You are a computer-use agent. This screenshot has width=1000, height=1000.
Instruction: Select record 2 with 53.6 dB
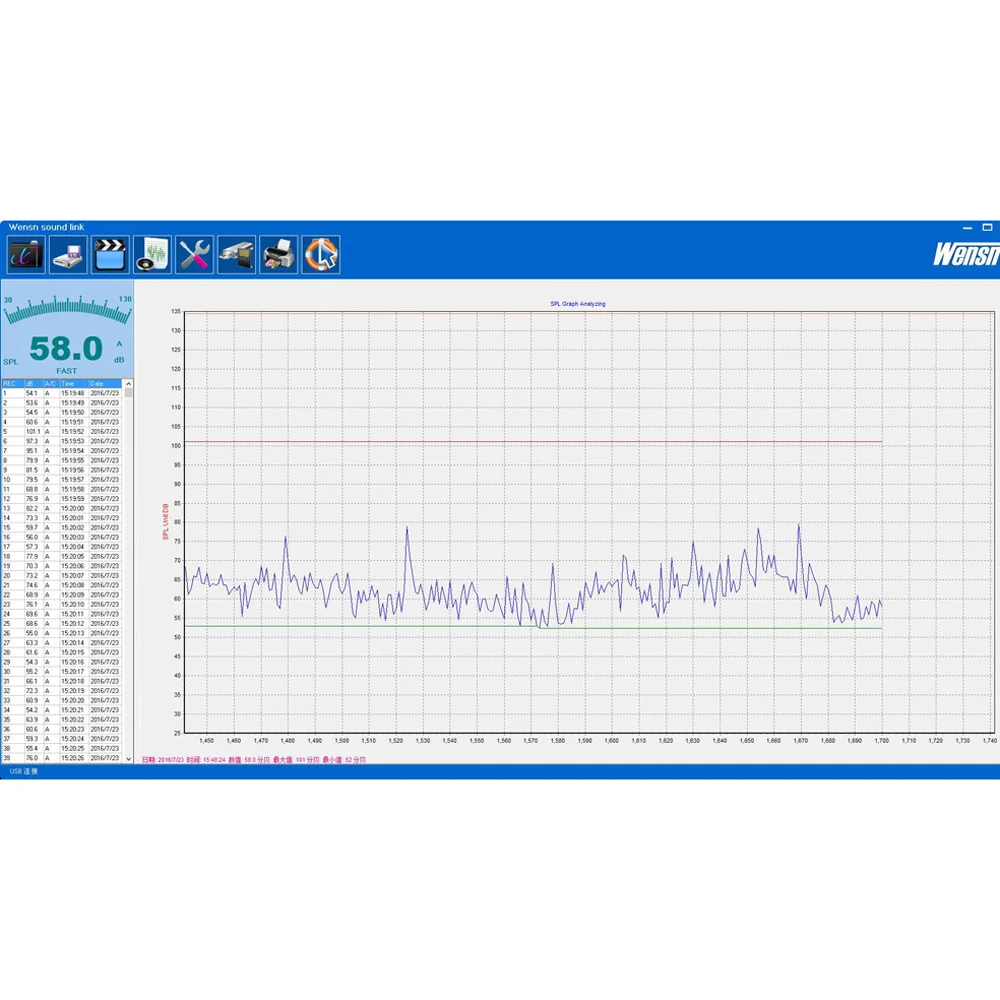tap(62, 403)
